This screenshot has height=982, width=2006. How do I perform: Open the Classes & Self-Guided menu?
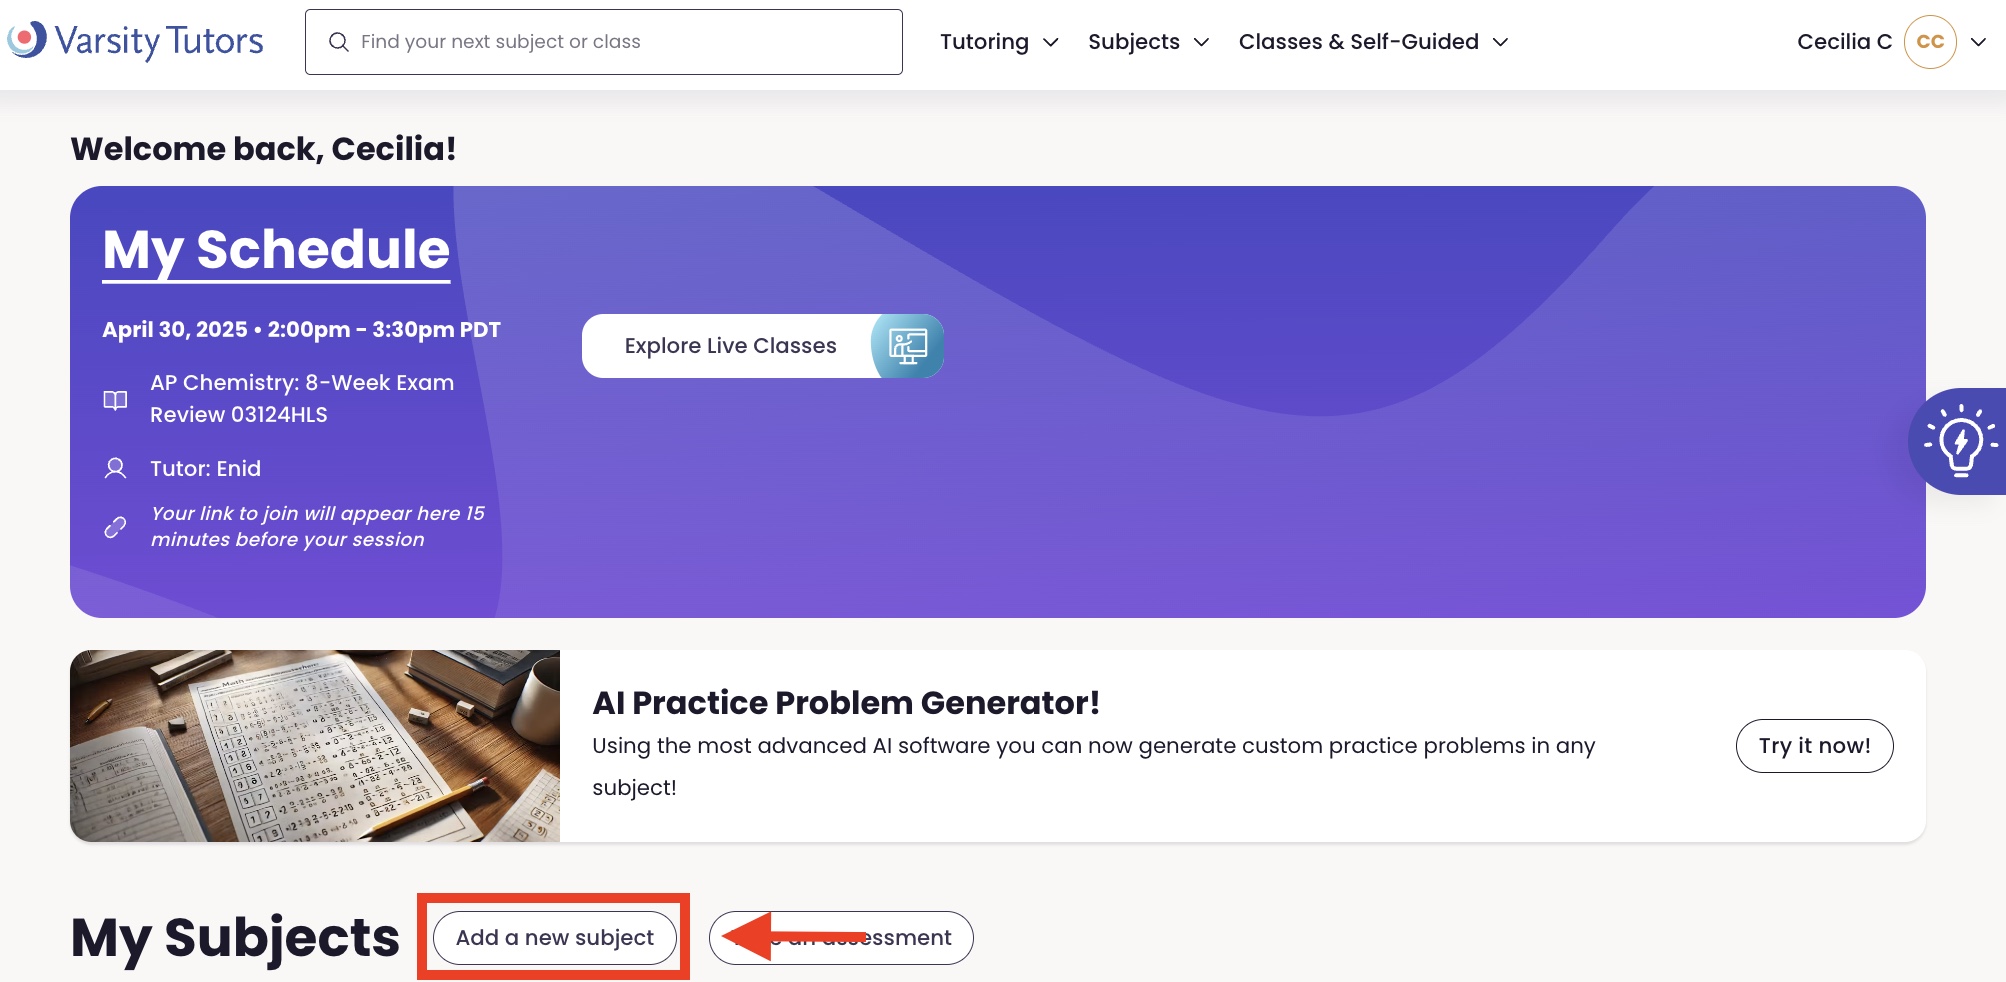point(1372,42)
